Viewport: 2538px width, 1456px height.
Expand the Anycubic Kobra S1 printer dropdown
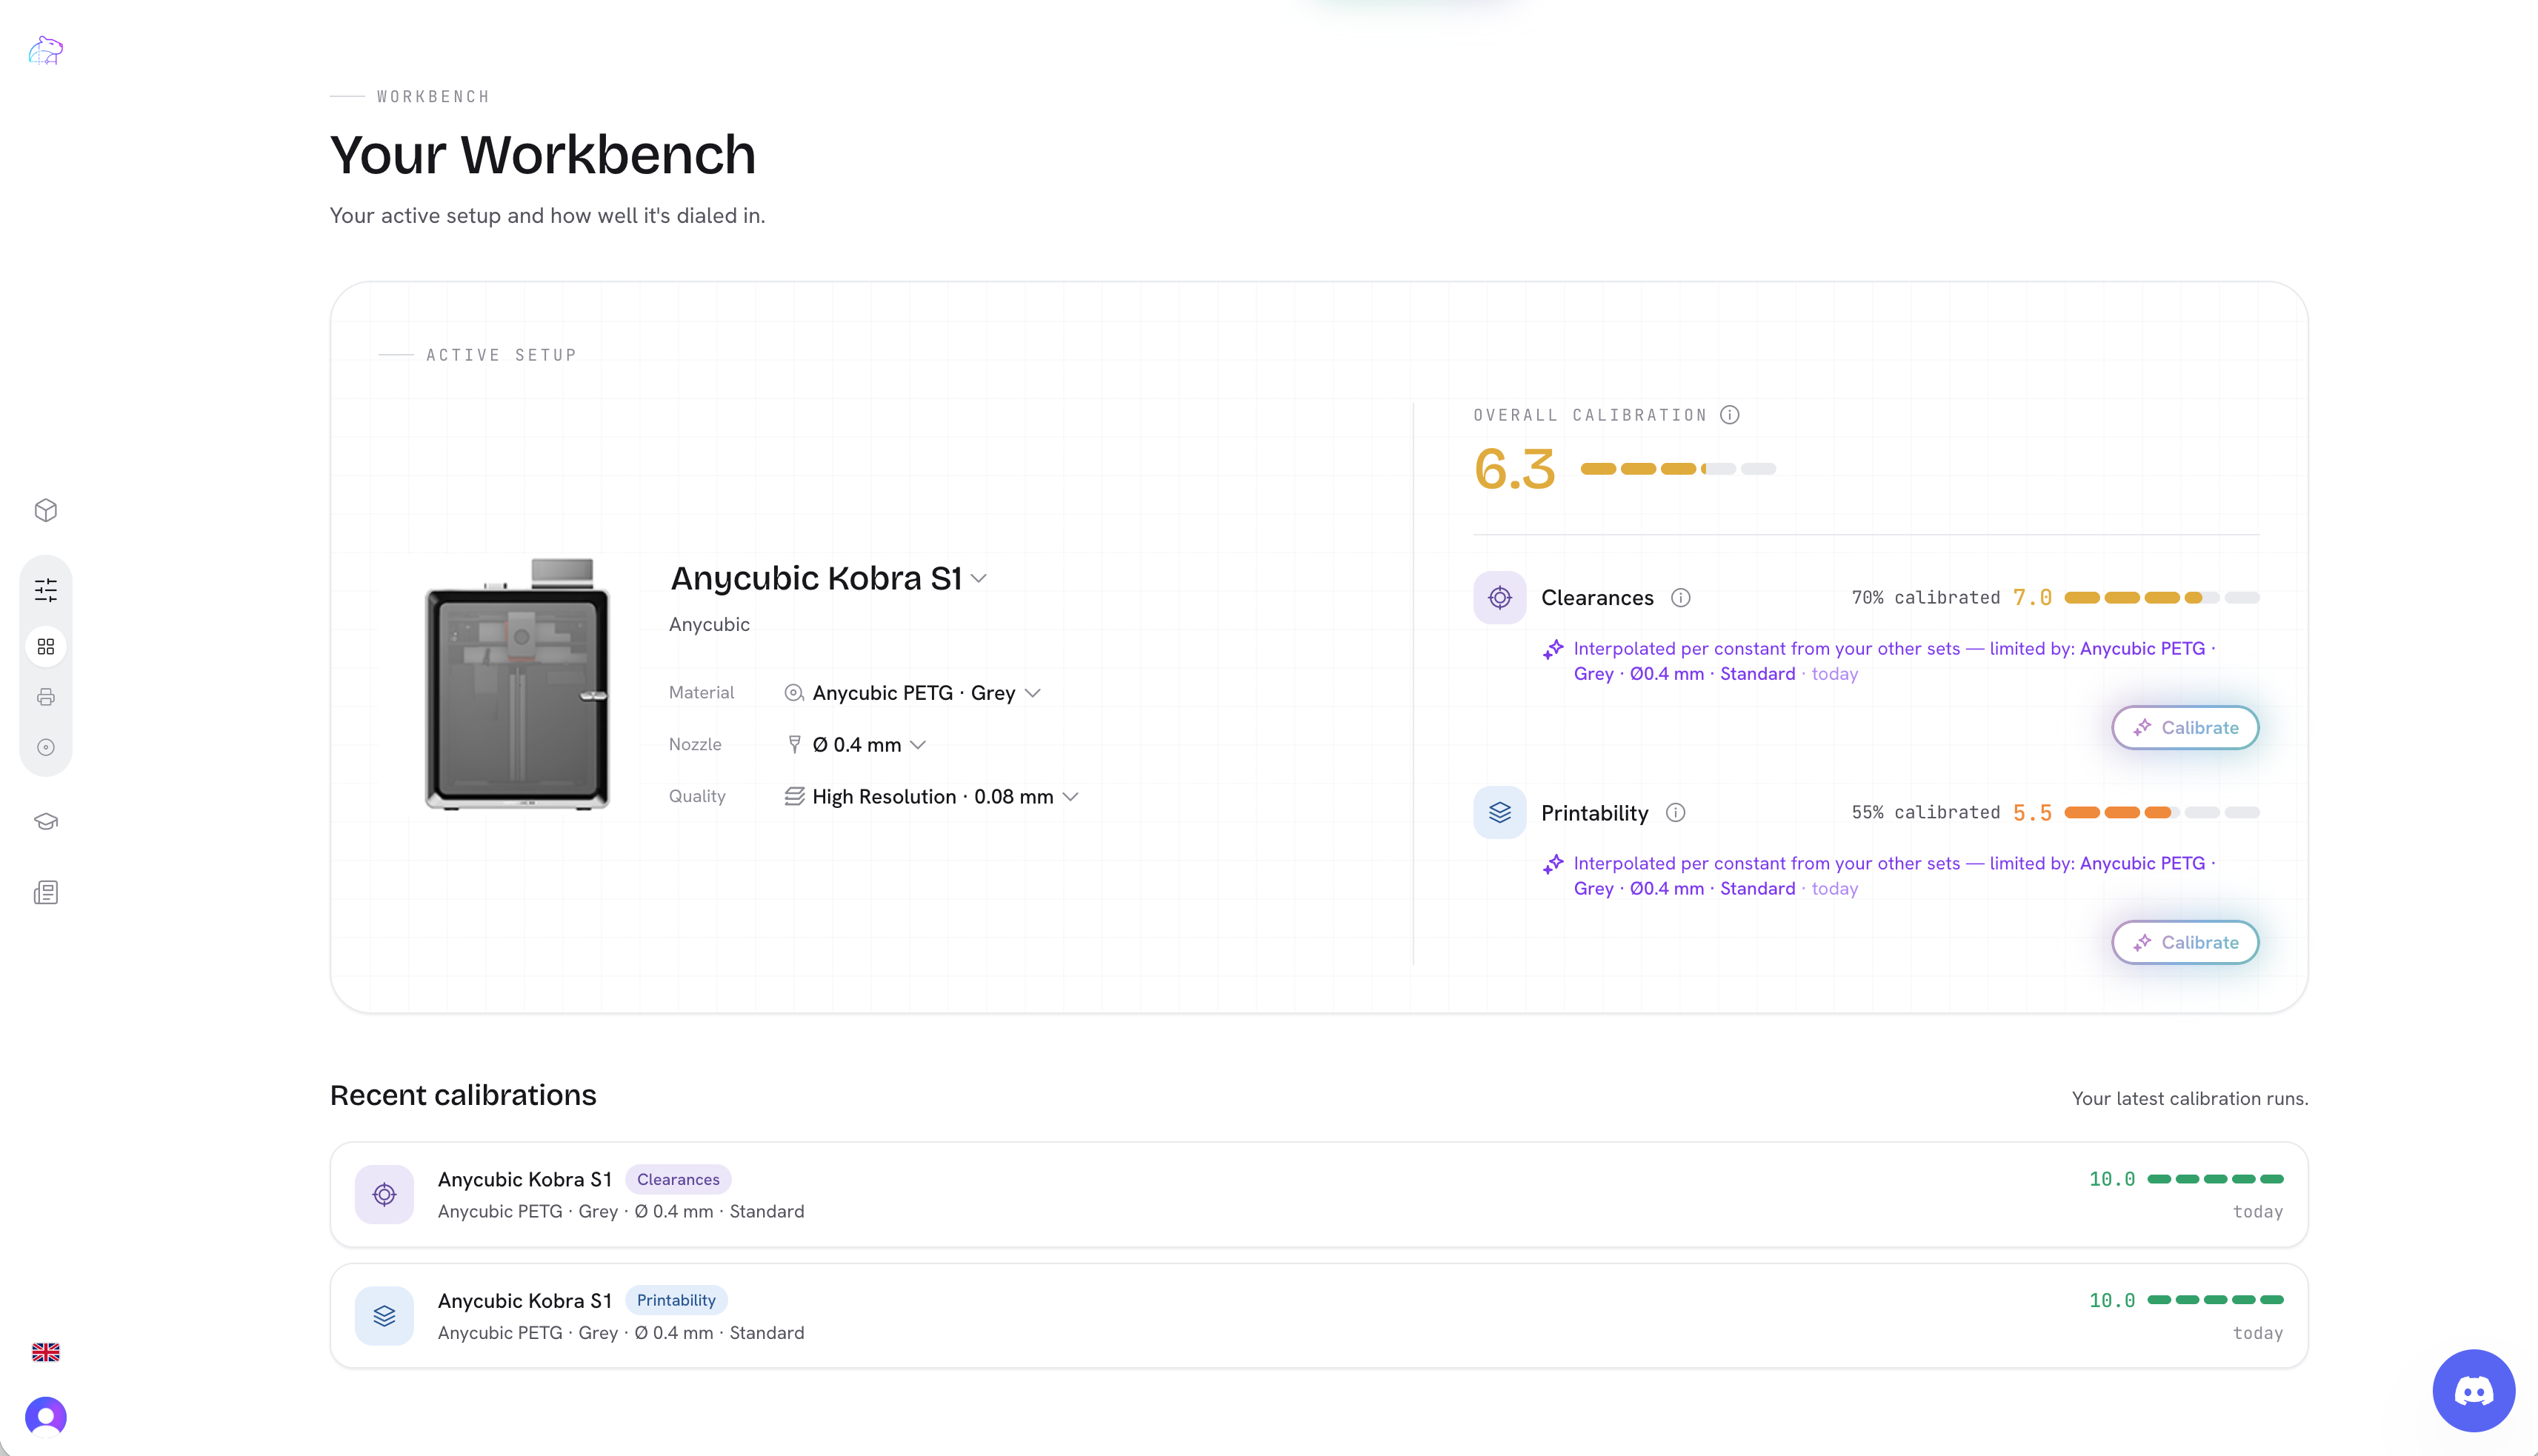(x=829, y=578)
